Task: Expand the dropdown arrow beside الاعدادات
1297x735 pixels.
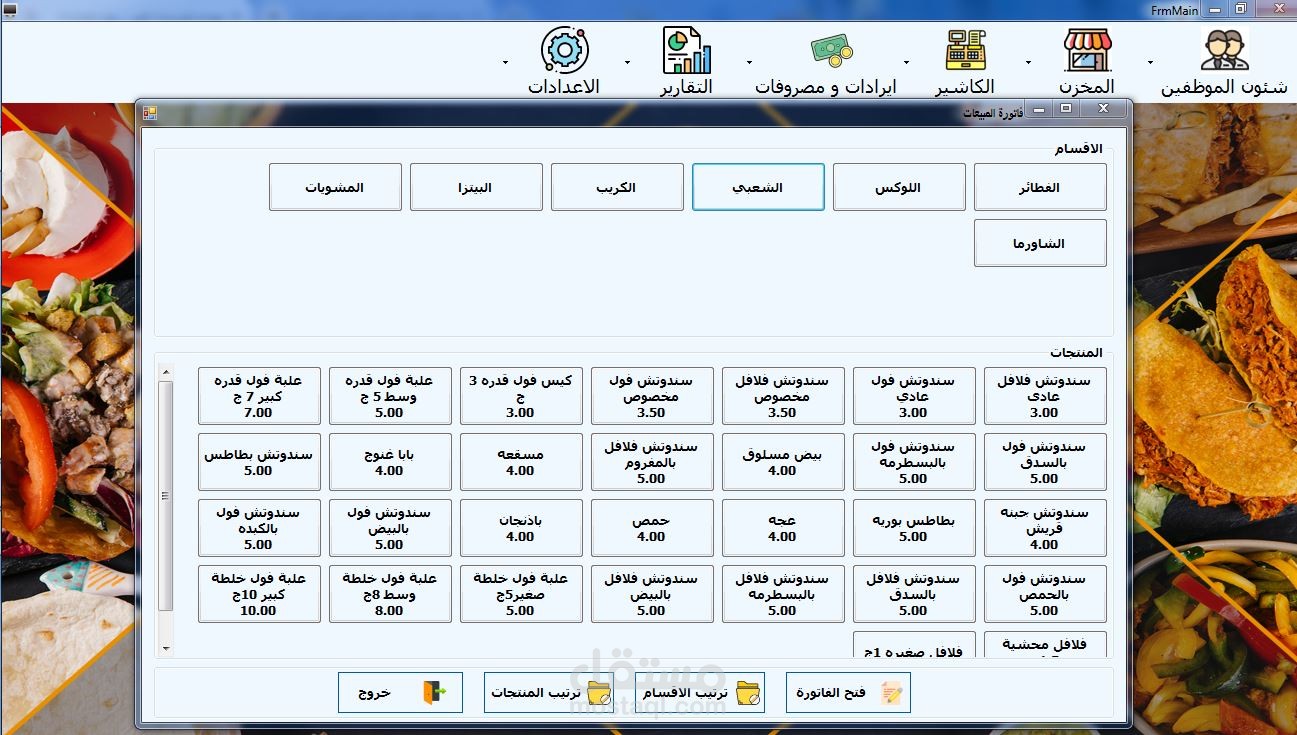Action: point(505,62)
